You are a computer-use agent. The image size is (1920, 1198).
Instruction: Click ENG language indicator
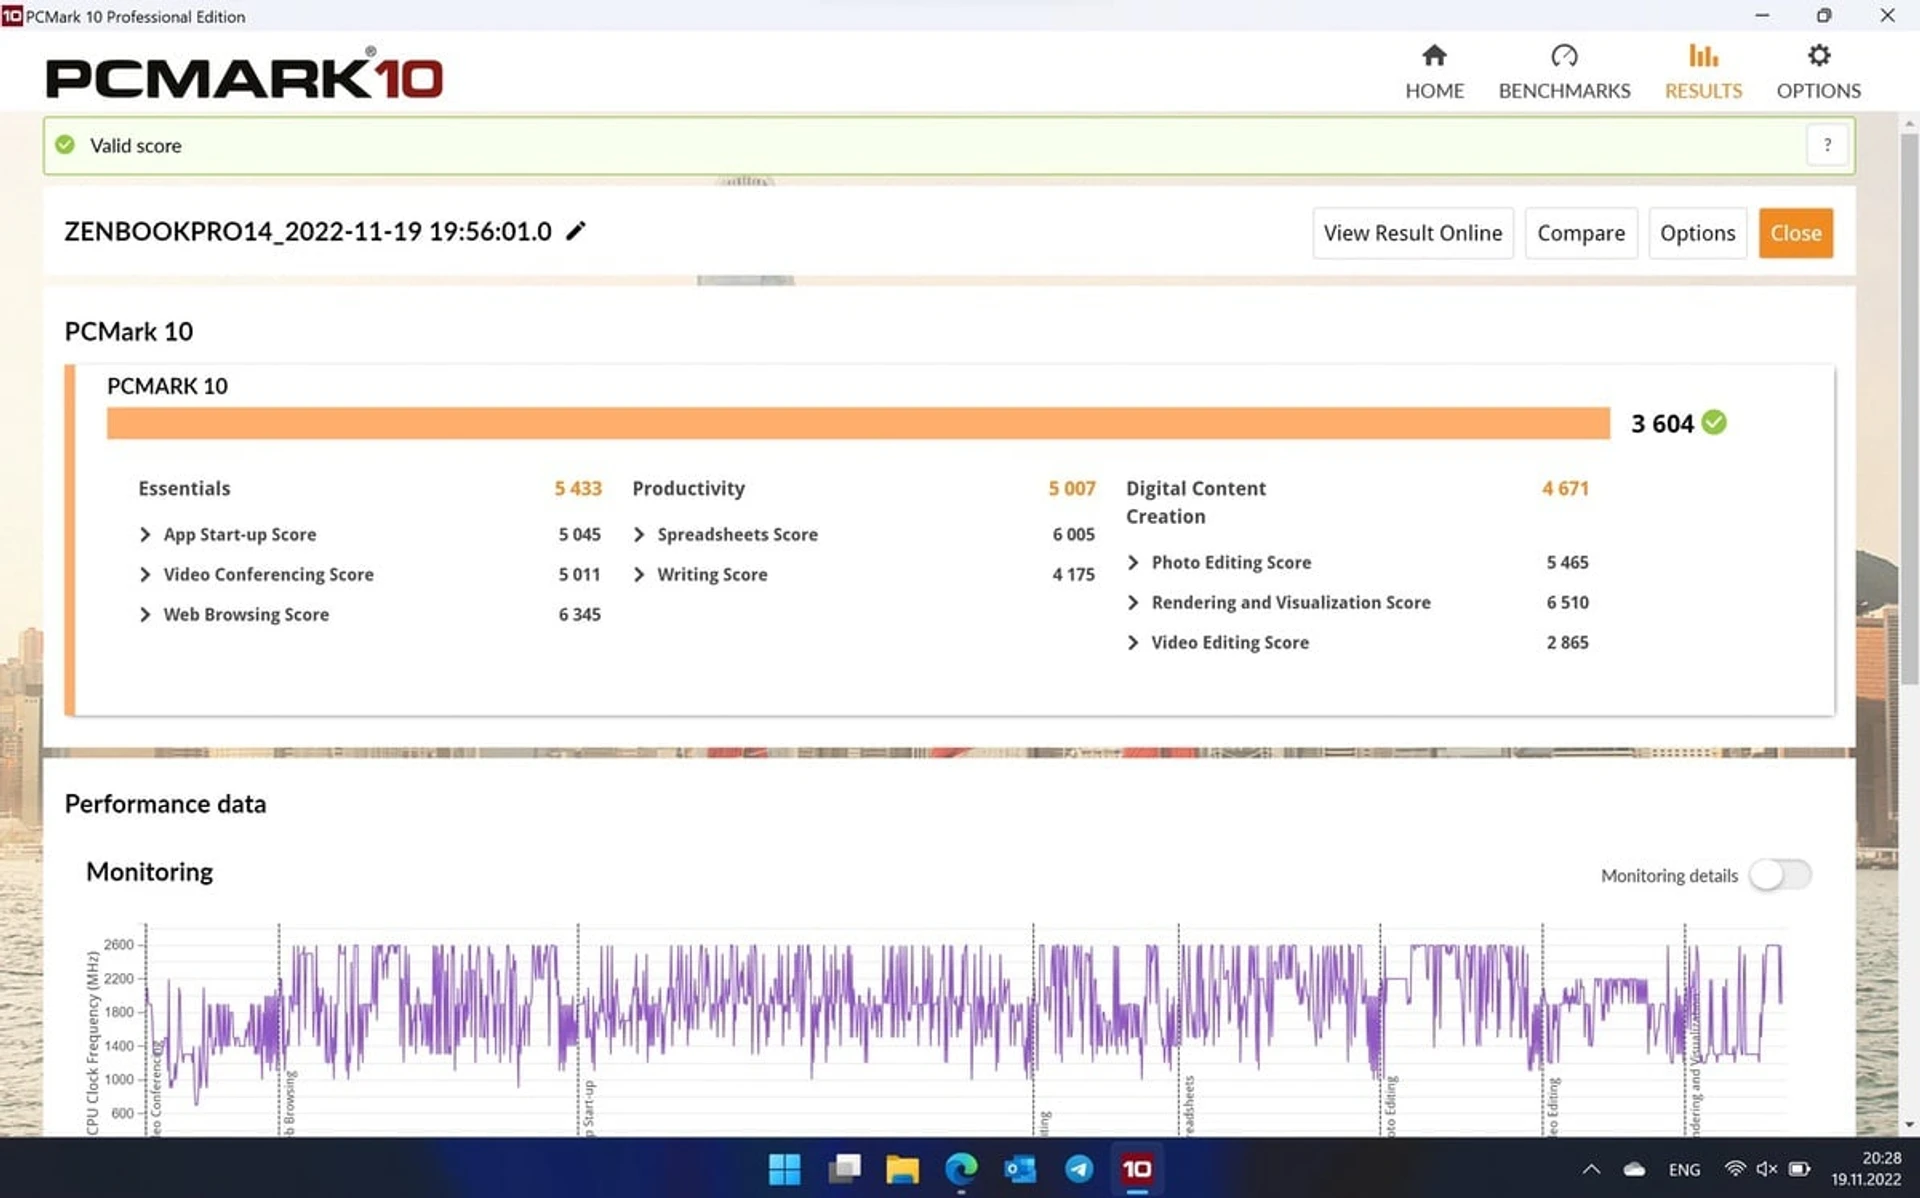coord(1684,1169)
